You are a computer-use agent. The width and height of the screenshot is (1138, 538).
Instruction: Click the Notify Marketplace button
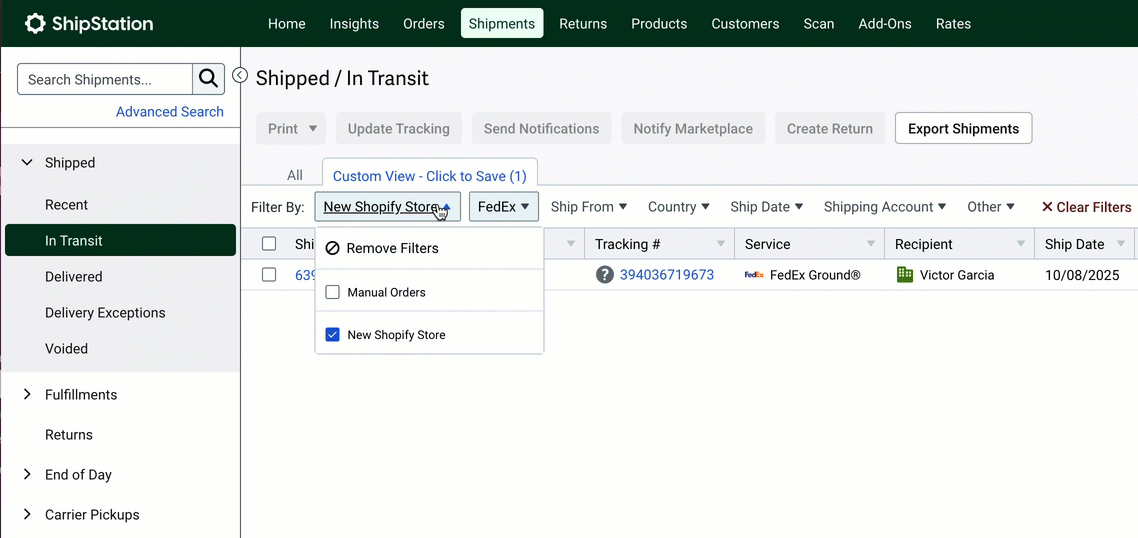coord(693,129)
